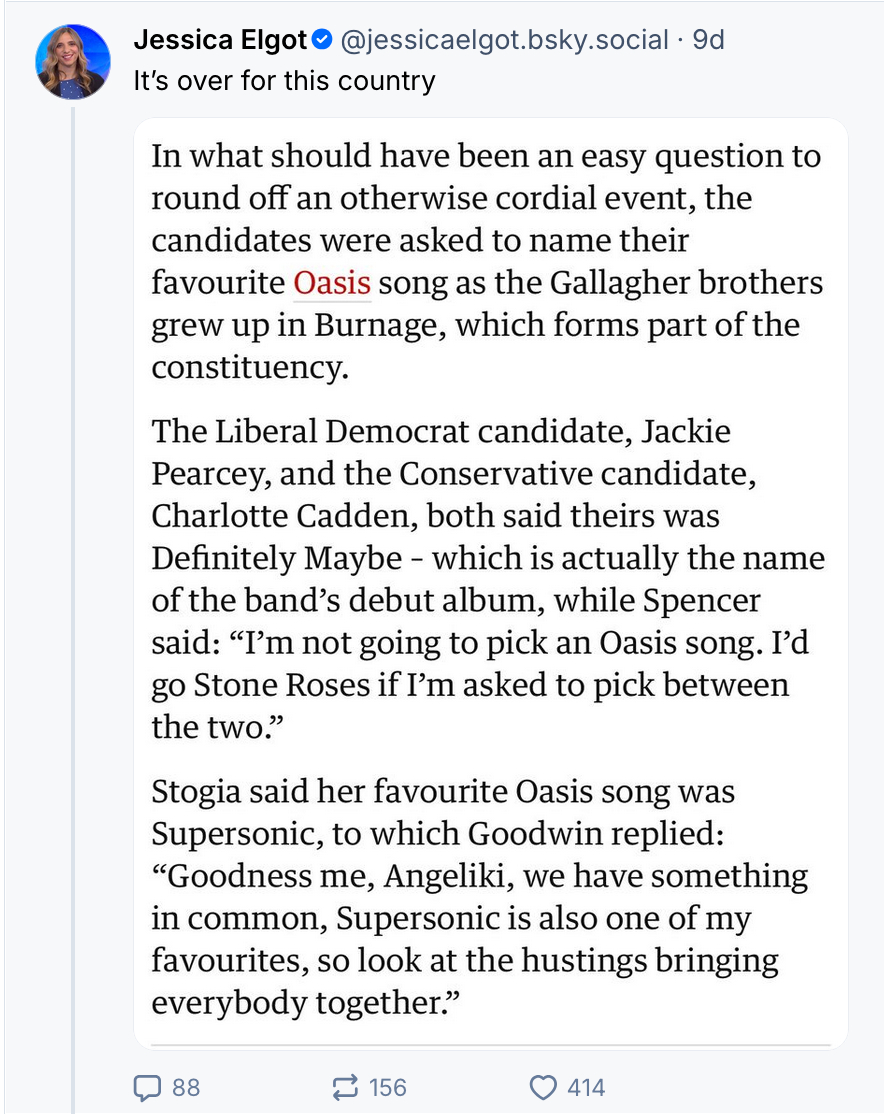Click the post text "It's over for this country"
Screen dimensions: 884x1114
click(284, 80)
